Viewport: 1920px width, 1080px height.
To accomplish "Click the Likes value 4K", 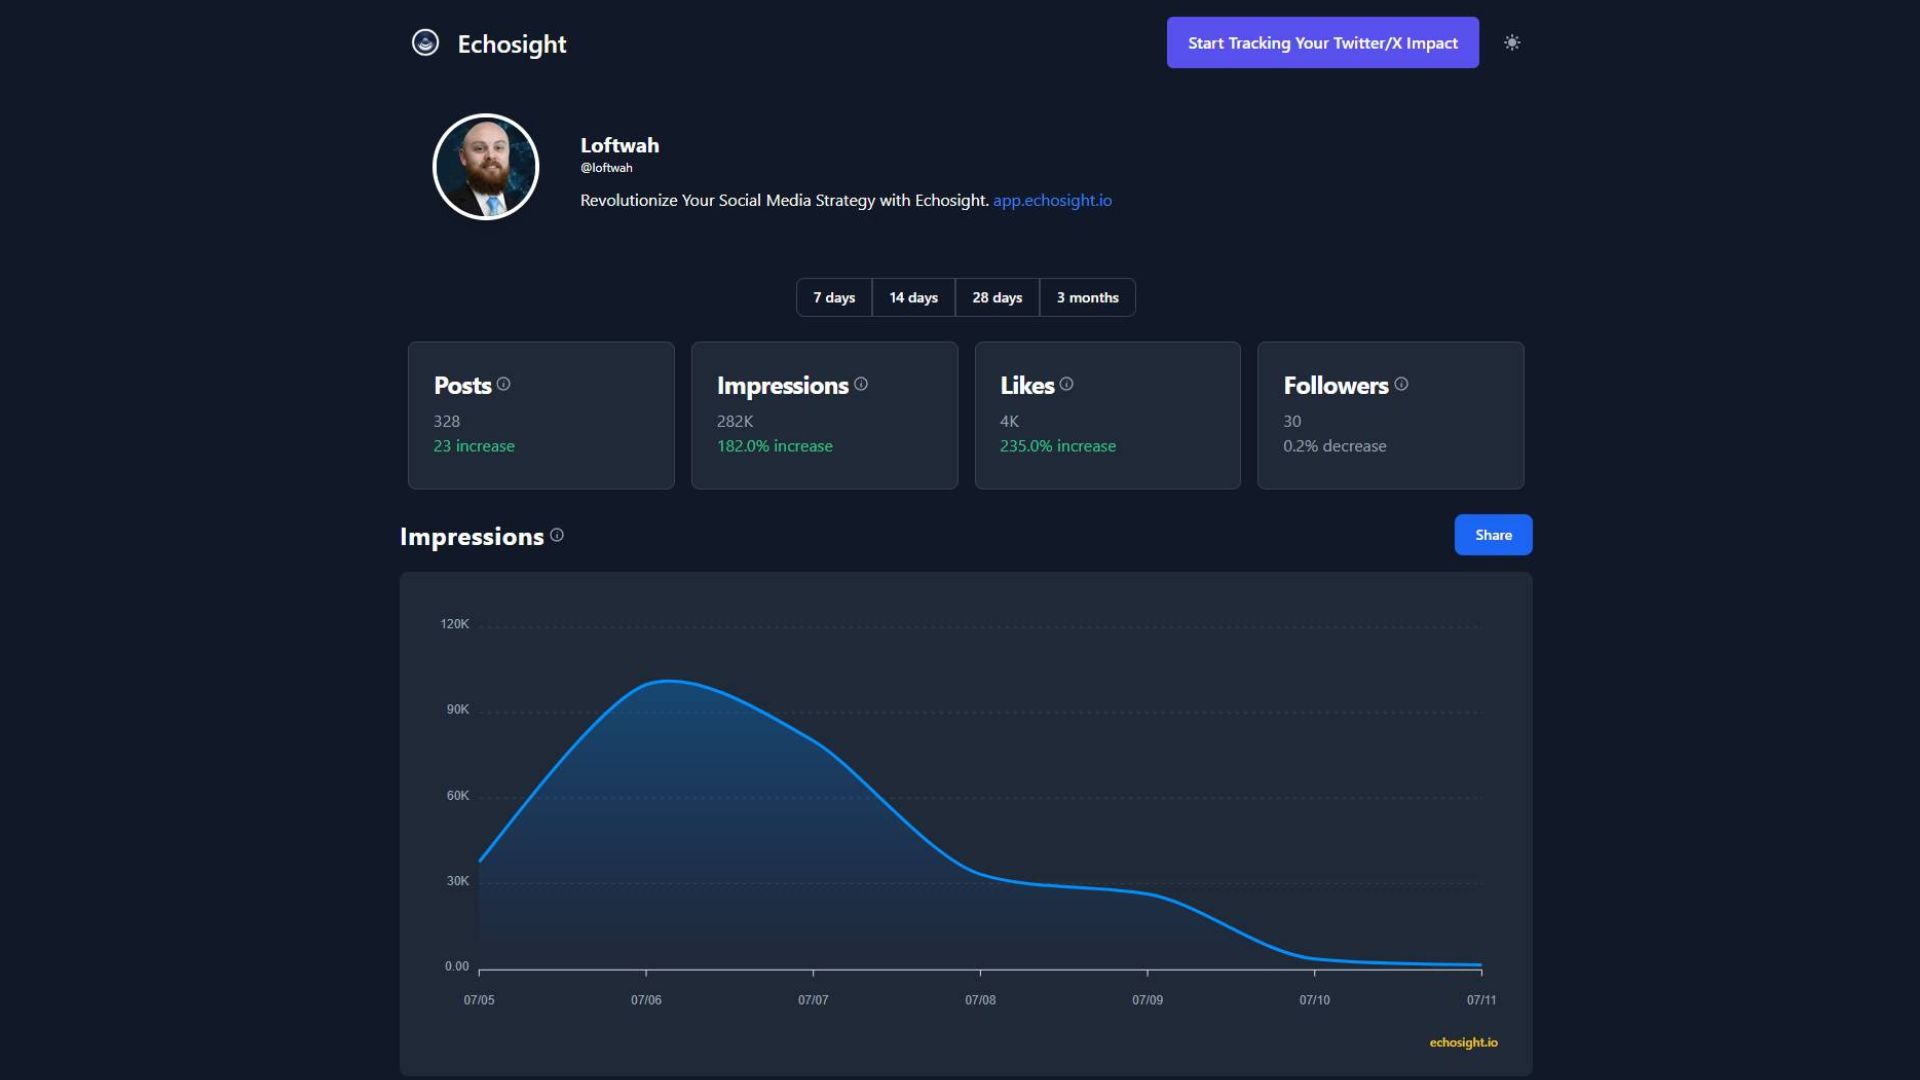I will (1010, 421).
